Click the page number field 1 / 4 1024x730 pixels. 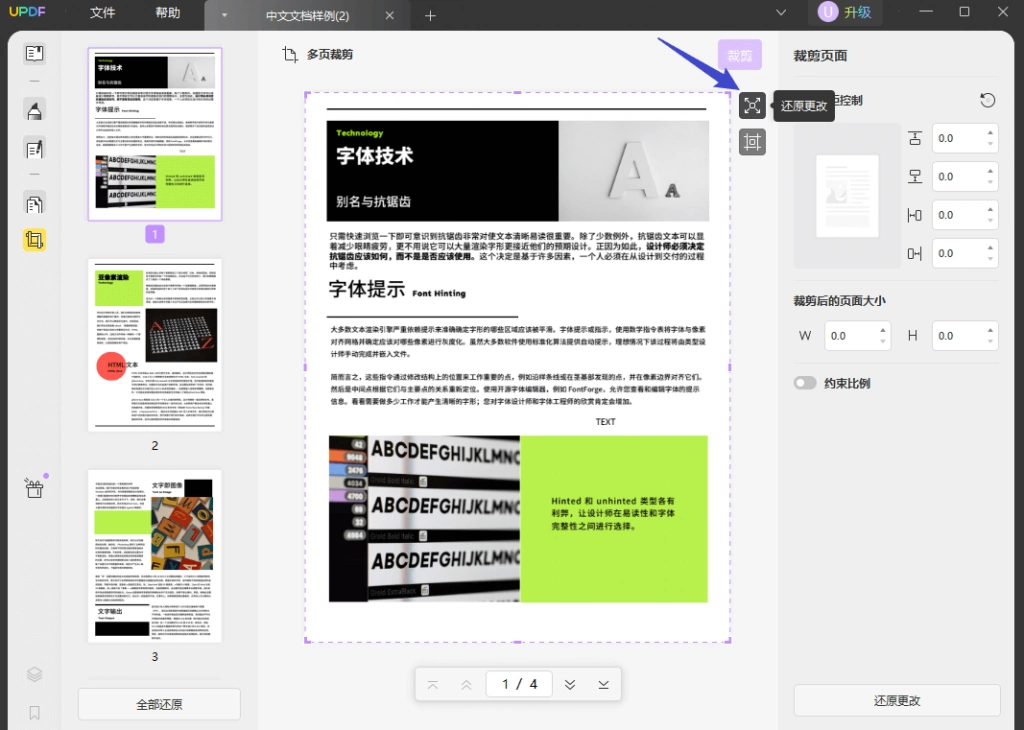pyautogui.click(x=519, y=684)
